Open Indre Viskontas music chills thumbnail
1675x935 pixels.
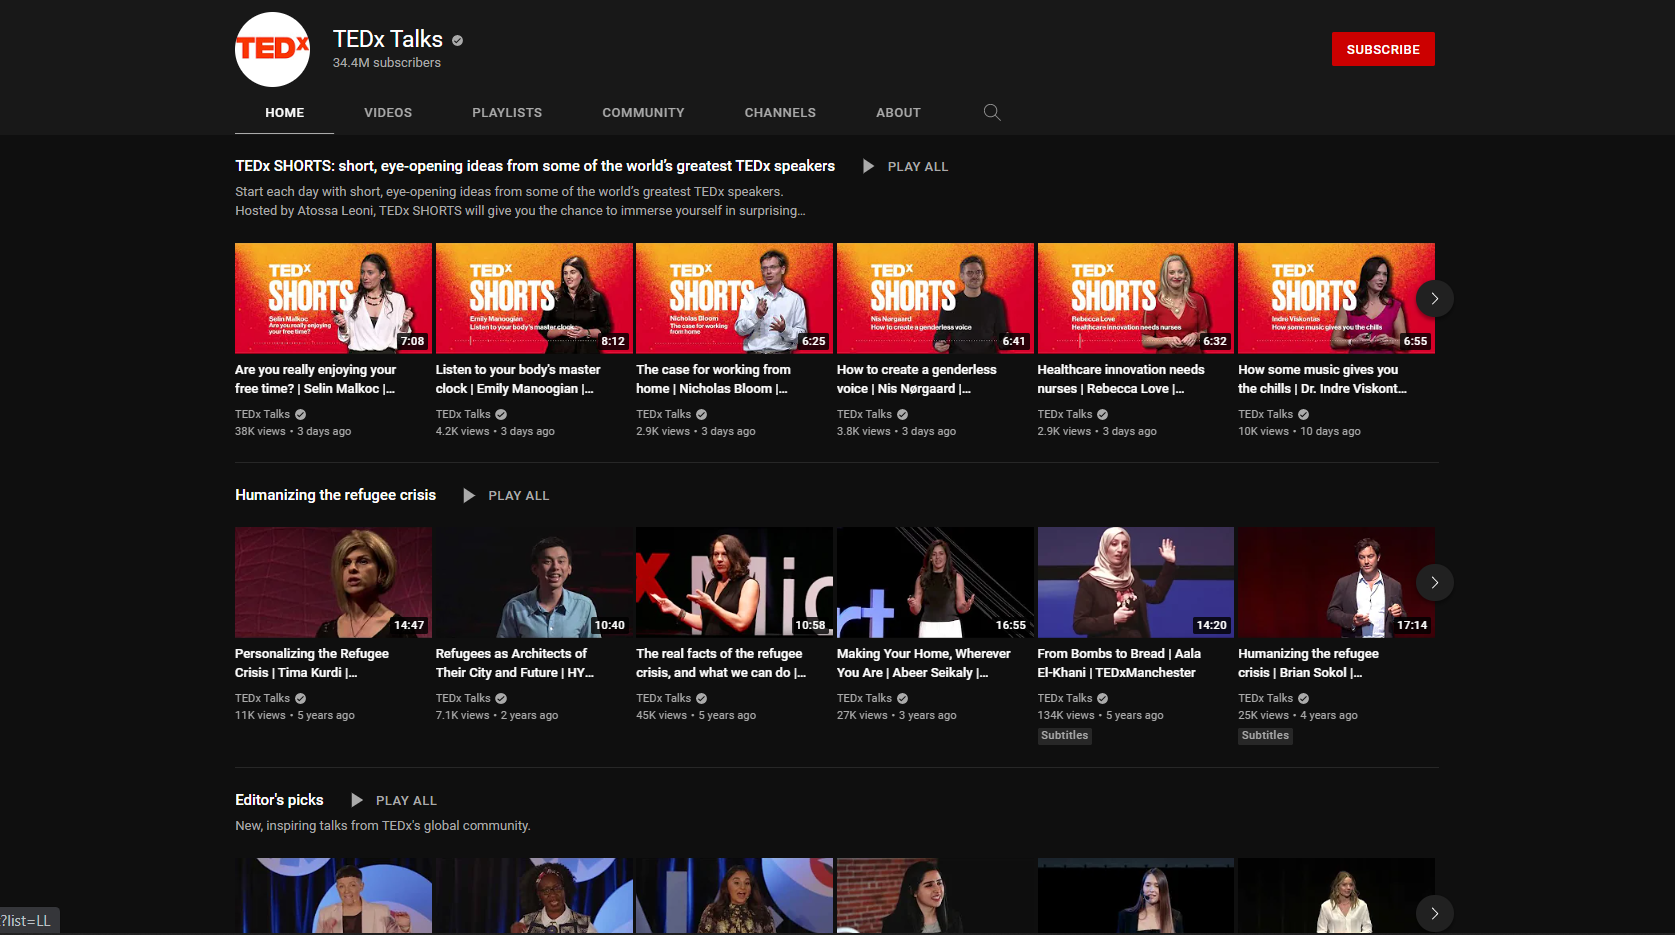tap(1336, 298)
